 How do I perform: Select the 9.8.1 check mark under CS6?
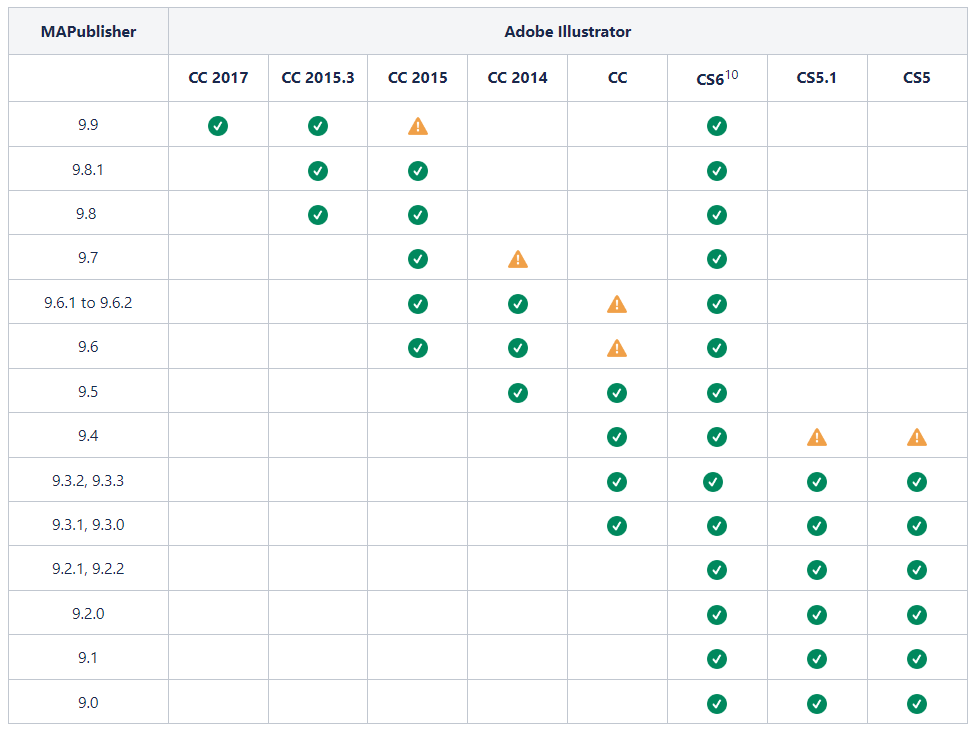(717, 171)
